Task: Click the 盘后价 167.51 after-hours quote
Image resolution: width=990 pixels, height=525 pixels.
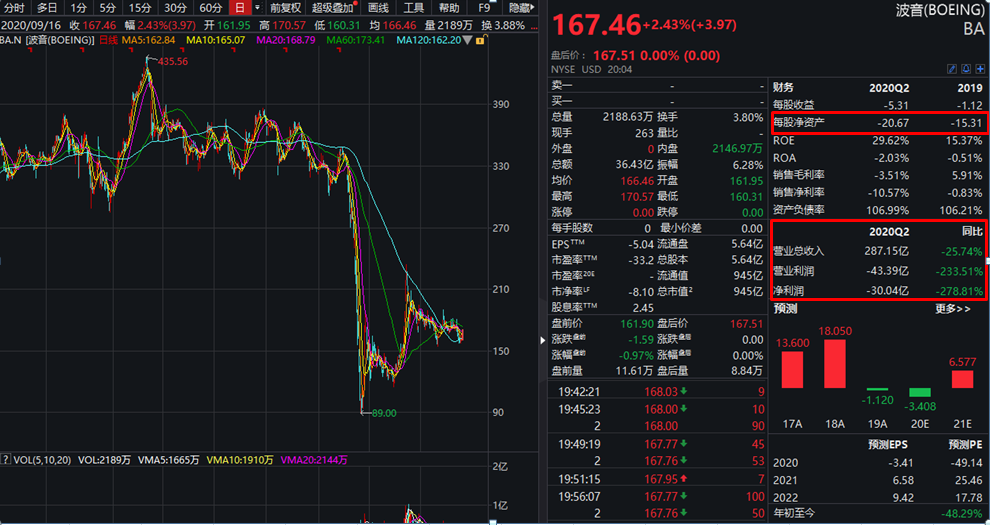Action: [636, 56]
